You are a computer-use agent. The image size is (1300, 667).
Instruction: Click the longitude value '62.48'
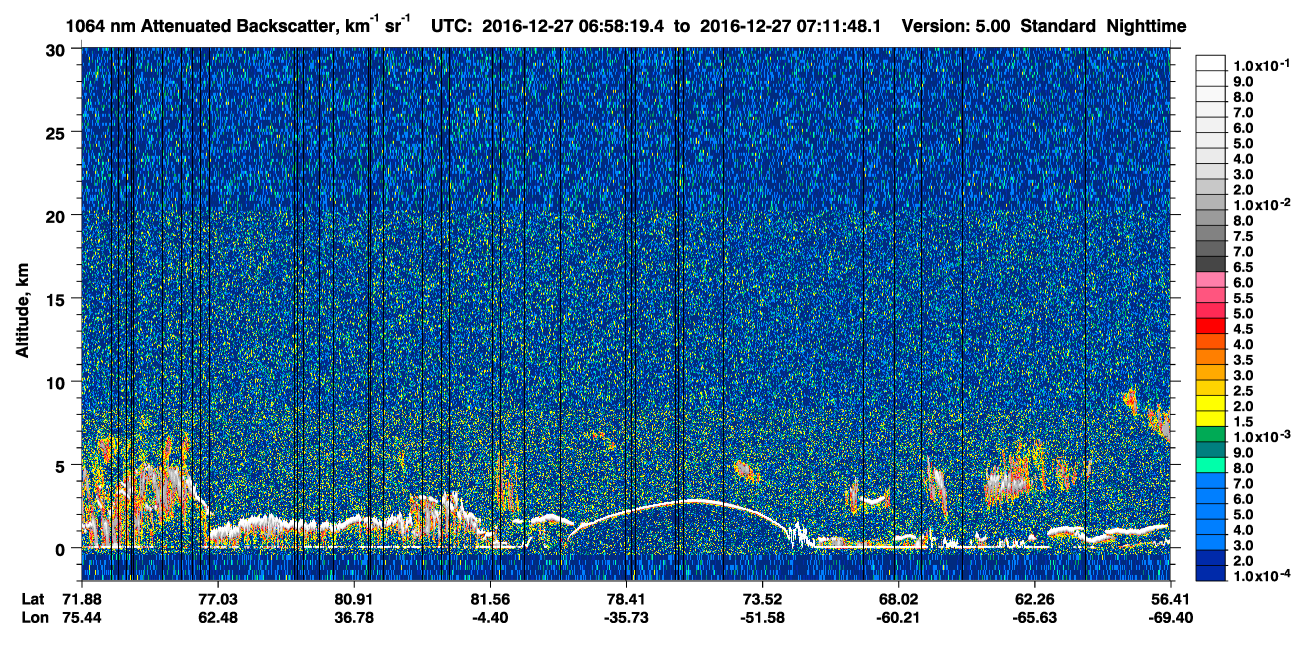[x=218, y=618]
